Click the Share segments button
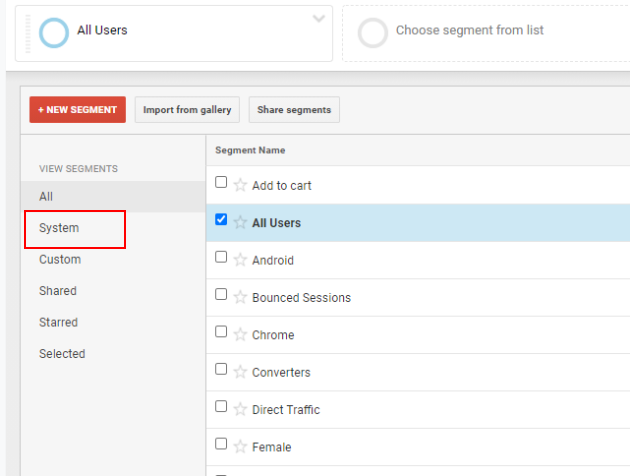The width and height of the screenshot is (630, 476). coord(294,110)
